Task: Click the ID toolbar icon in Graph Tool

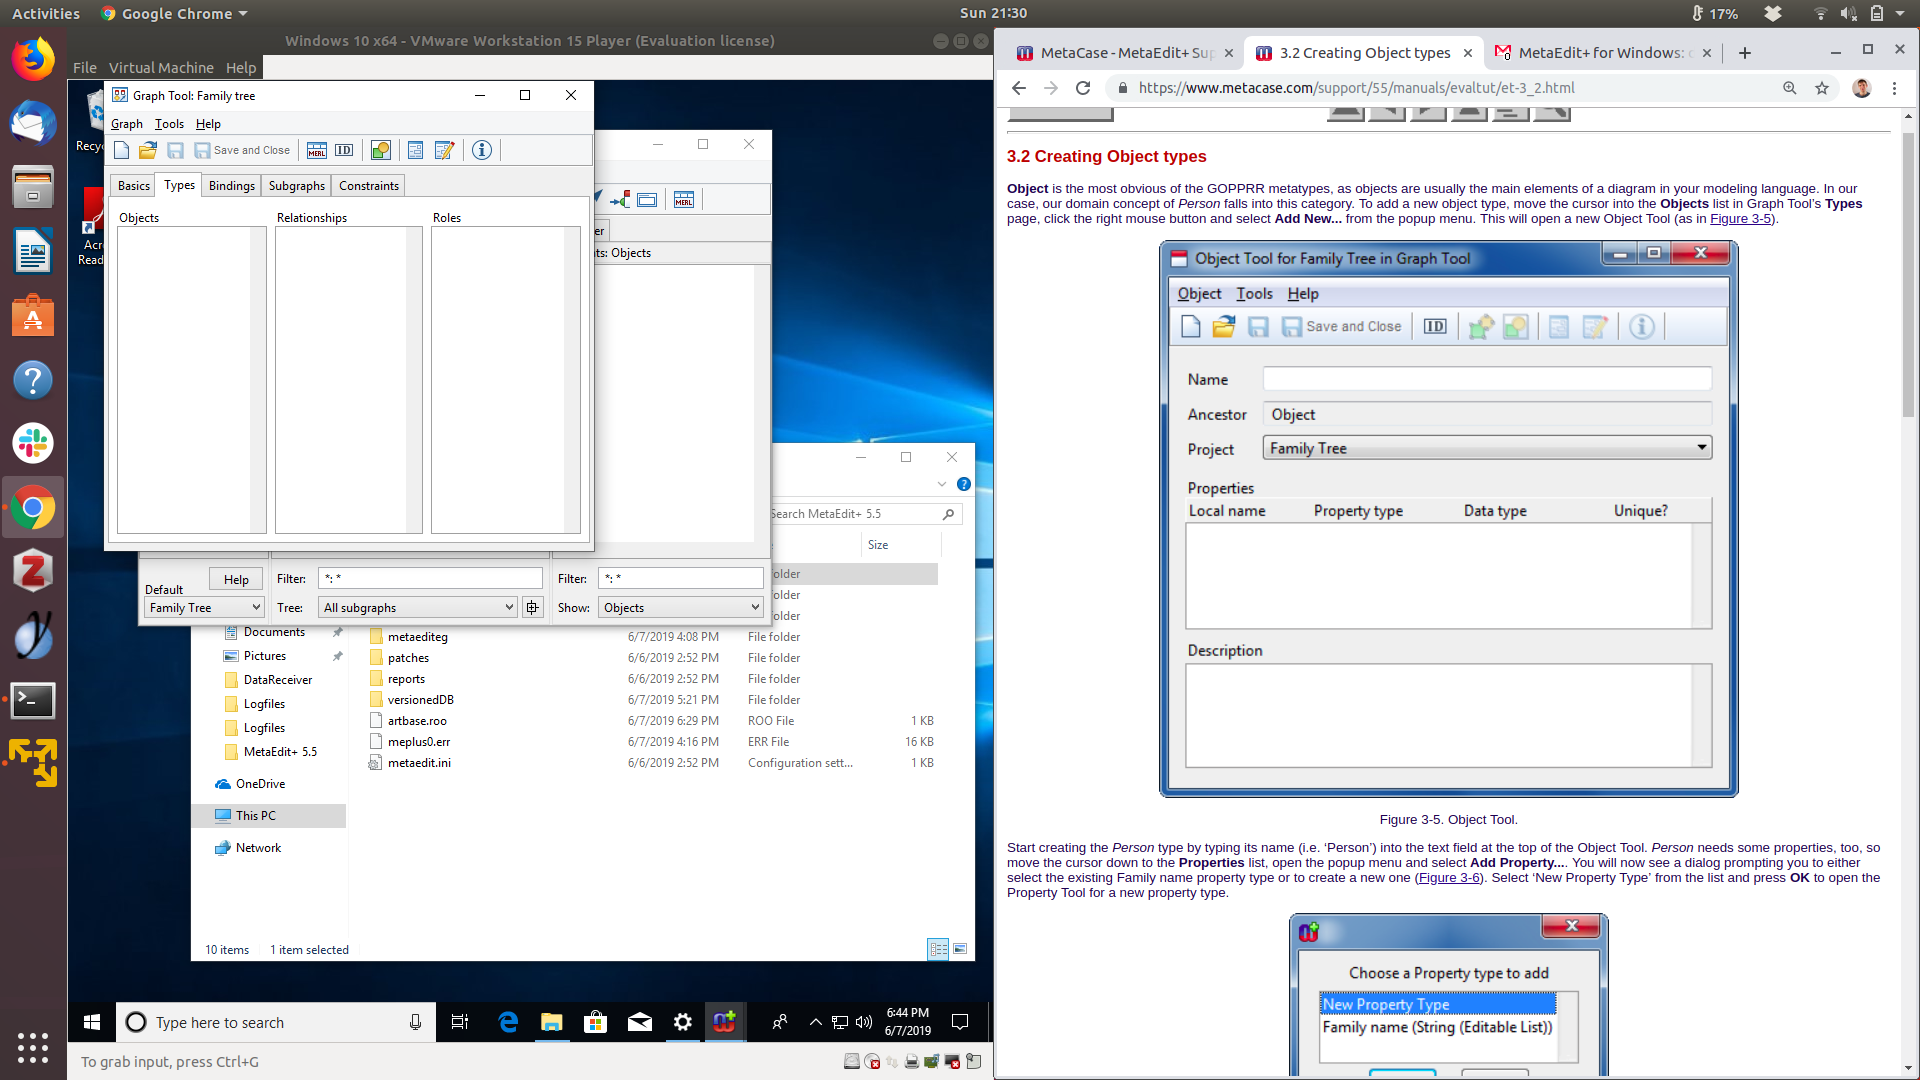Action: (x=344, y=150)
